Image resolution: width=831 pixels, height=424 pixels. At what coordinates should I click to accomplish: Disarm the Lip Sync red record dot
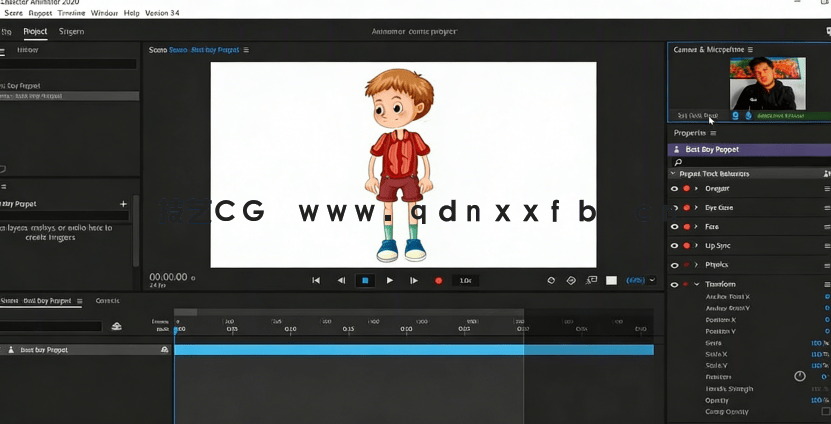pos(686,246)
